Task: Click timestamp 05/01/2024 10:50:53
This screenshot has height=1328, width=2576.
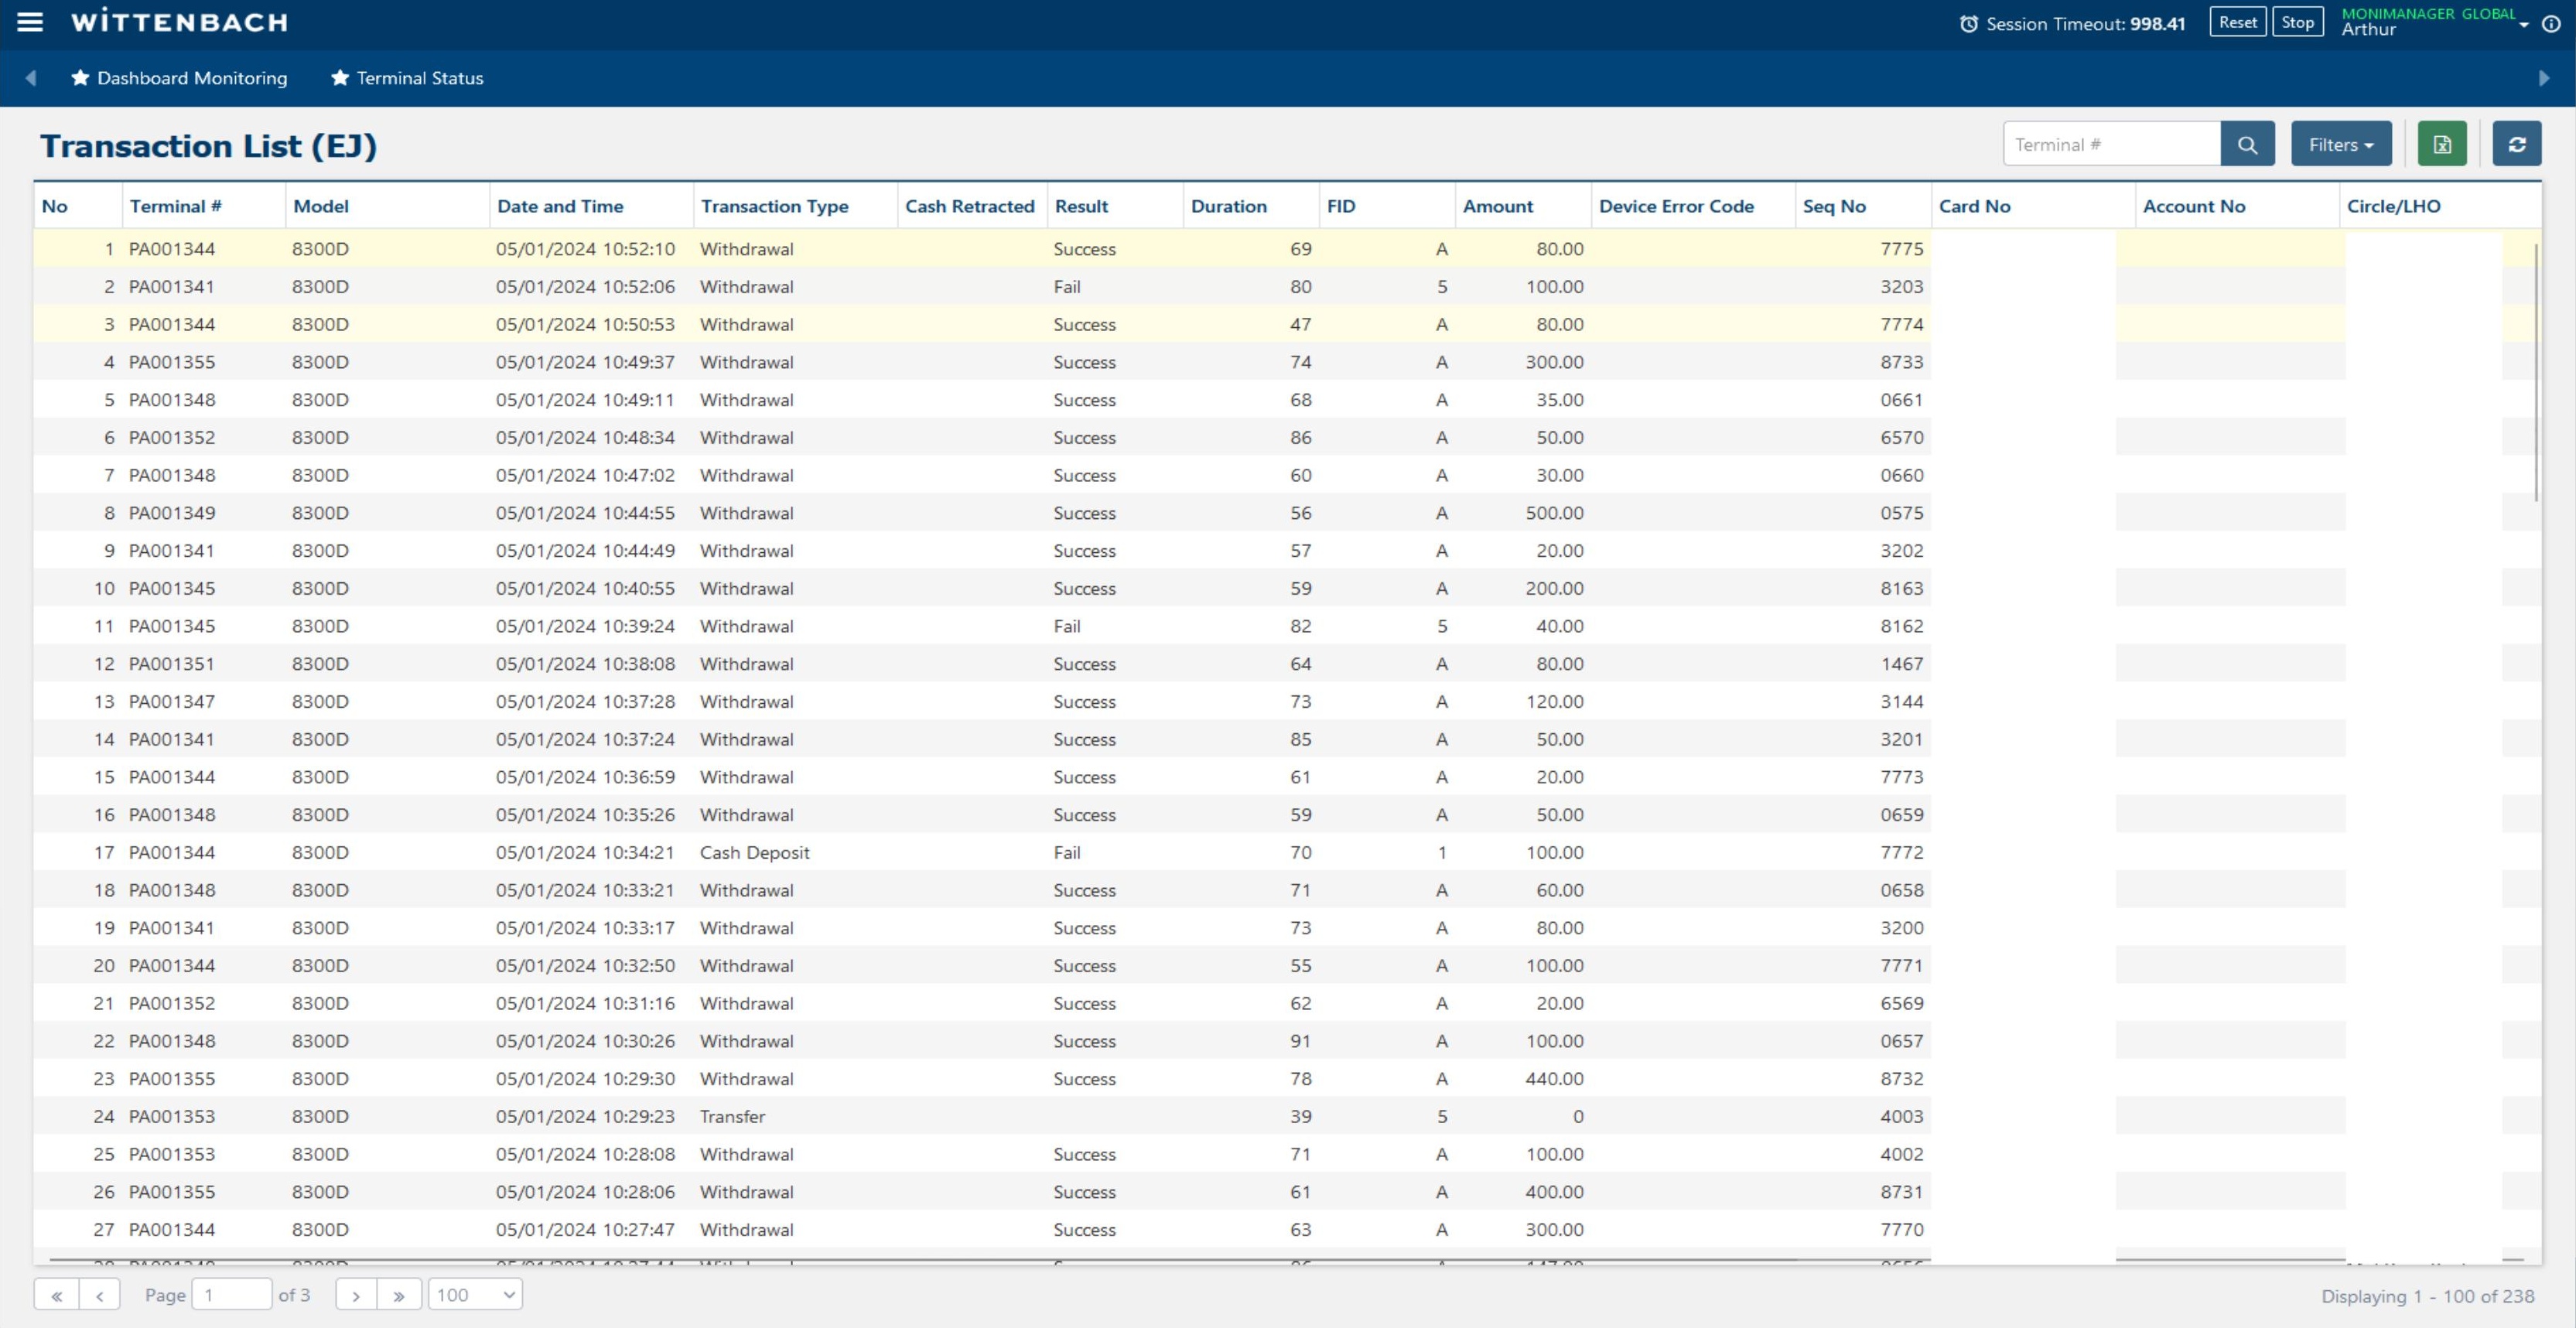Action: [585, 325]
